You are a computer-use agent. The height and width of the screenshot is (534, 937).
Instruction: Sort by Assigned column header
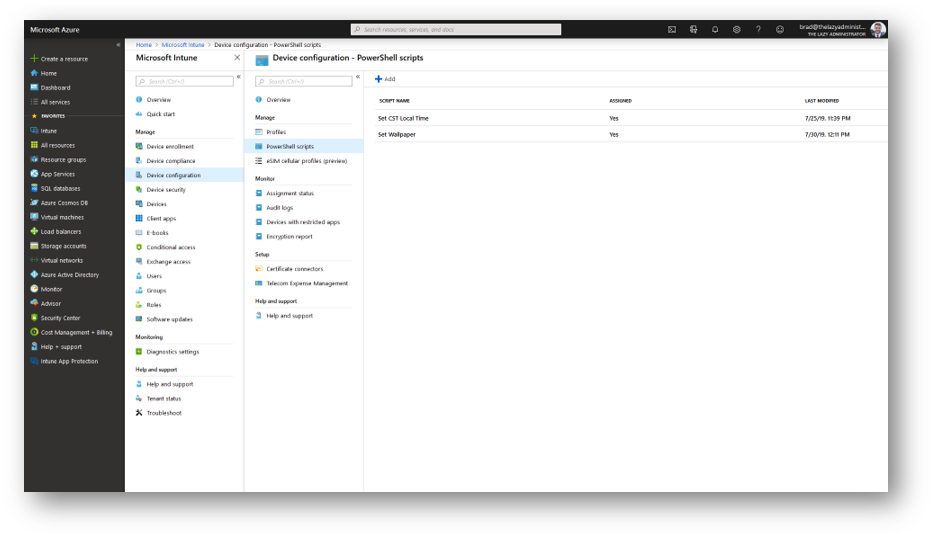tap(620, 101)
